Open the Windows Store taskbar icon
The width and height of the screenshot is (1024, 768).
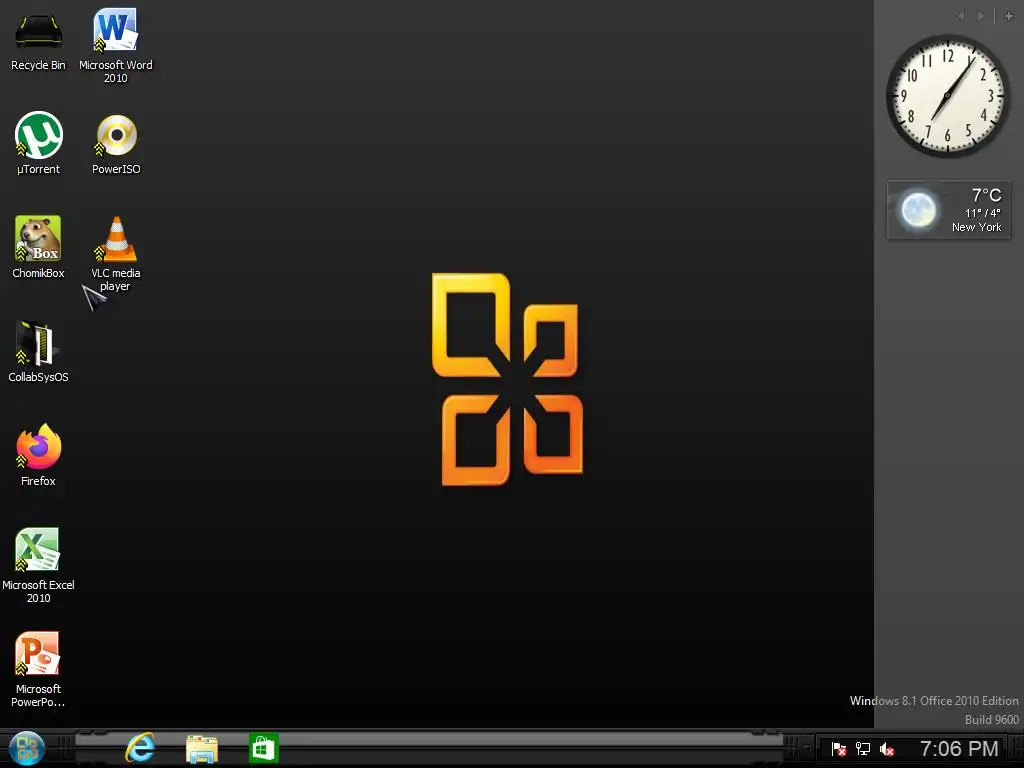click(263, 748)
